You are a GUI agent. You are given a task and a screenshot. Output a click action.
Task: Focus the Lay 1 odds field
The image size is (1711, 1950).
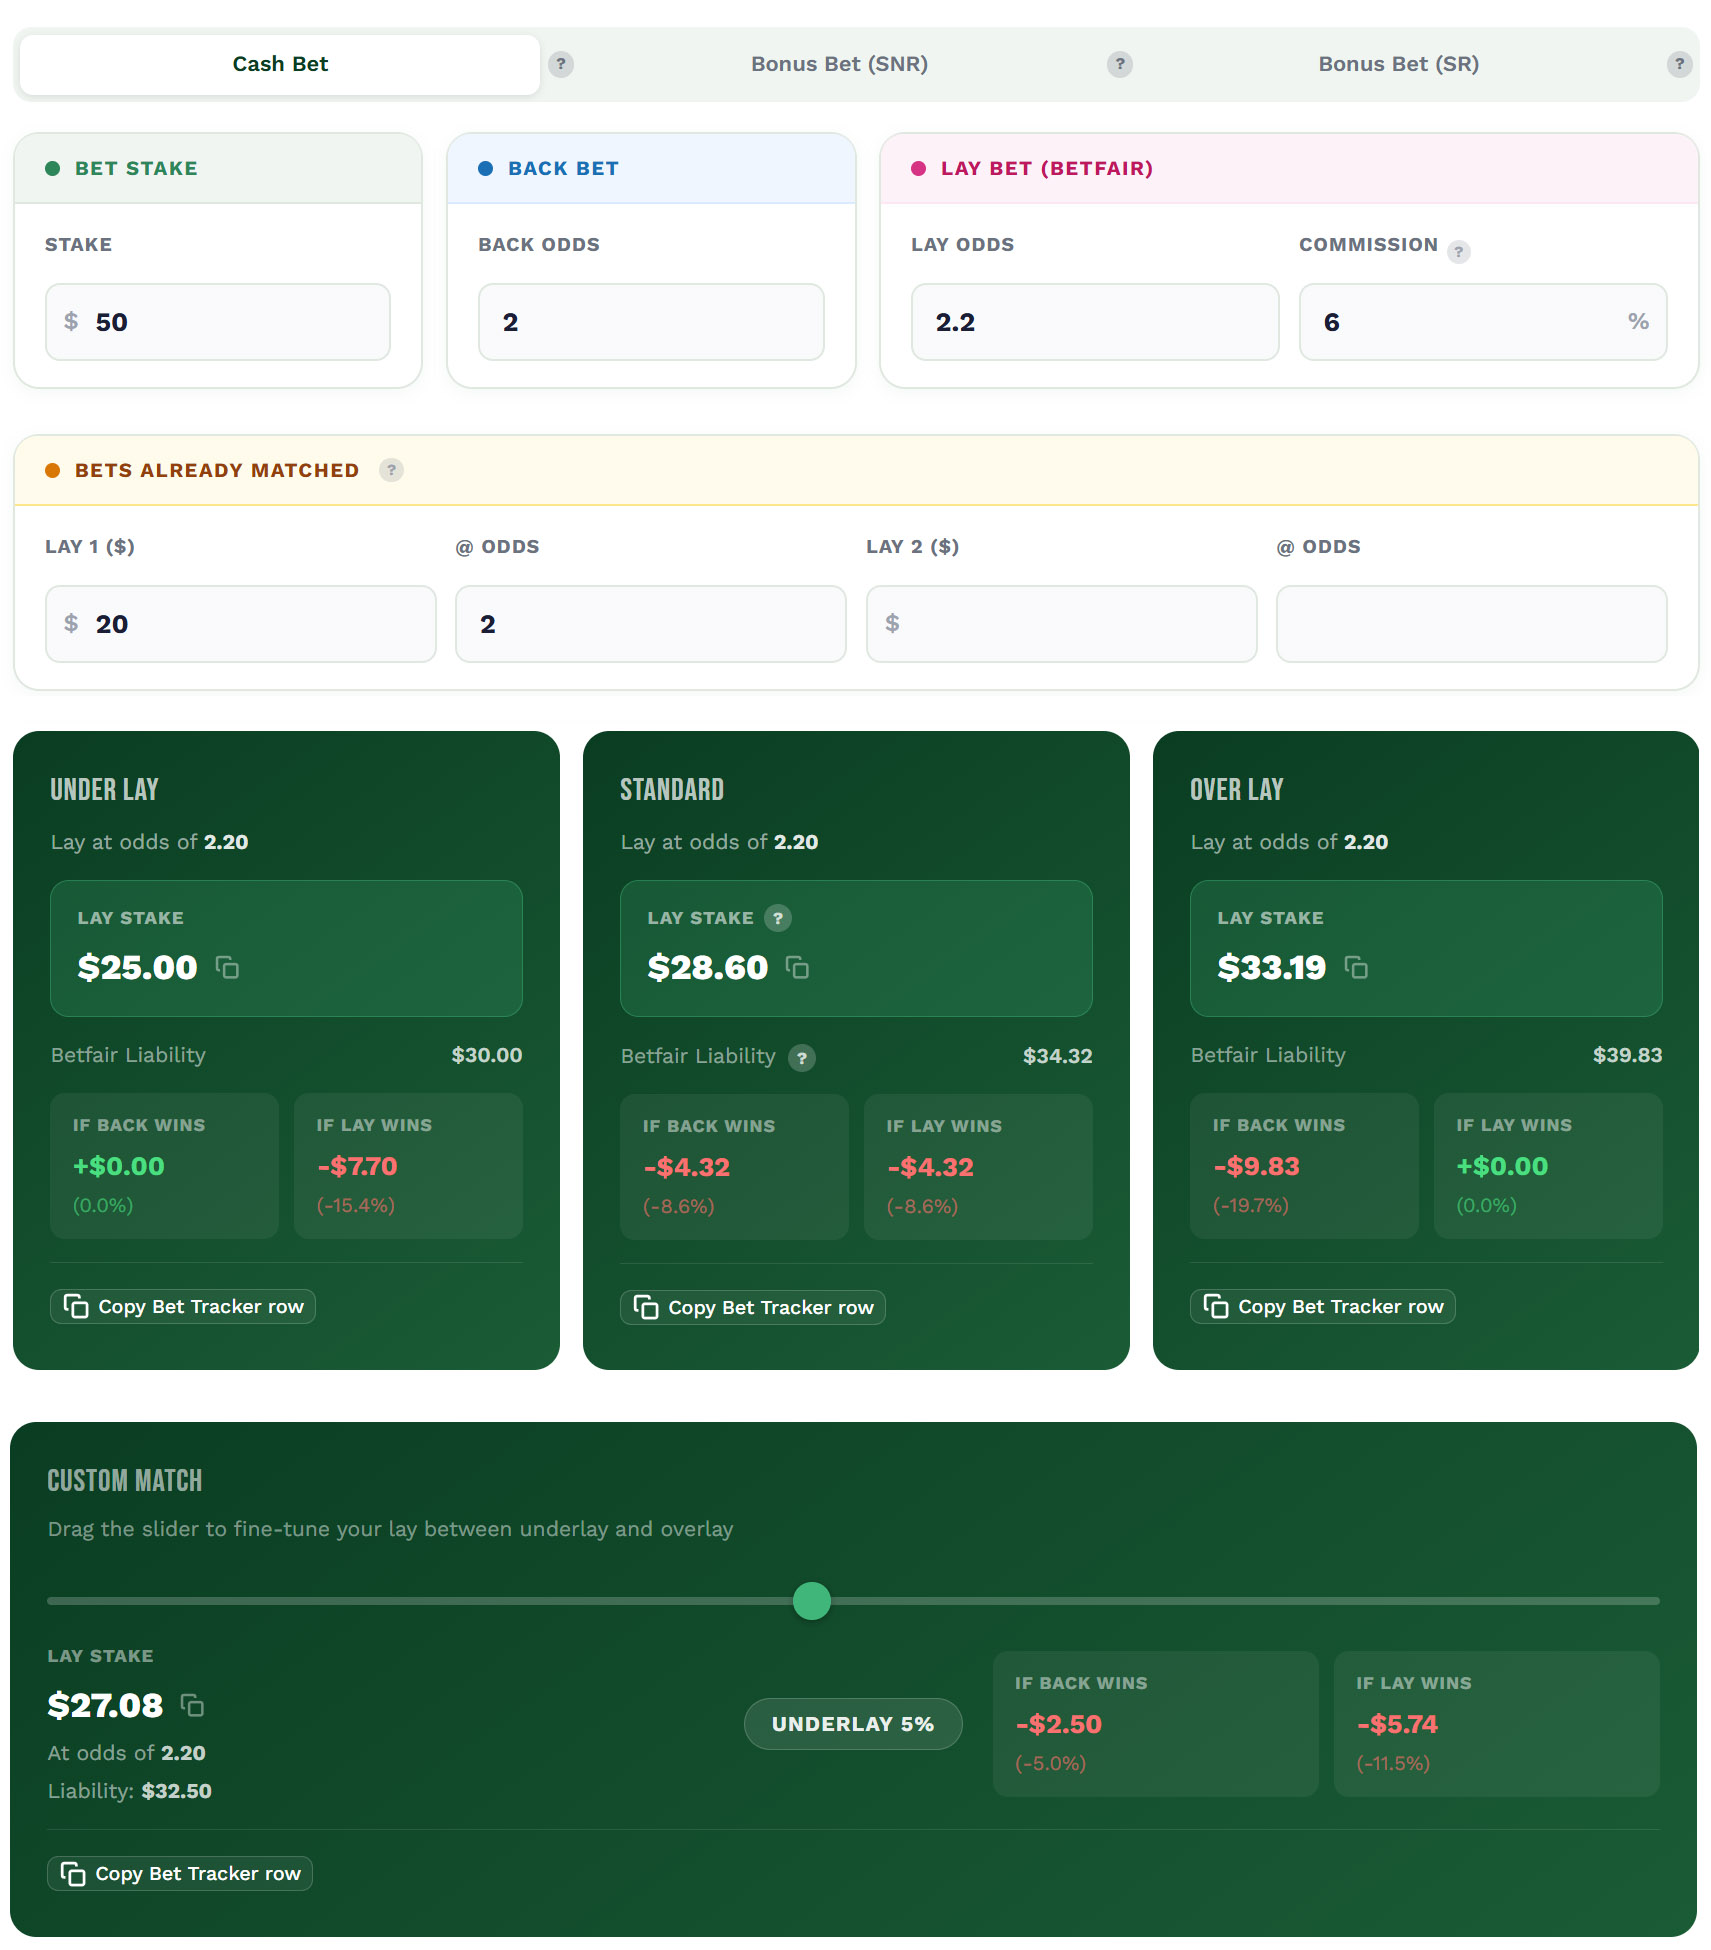pyautogui.click(x=651, y=624)
